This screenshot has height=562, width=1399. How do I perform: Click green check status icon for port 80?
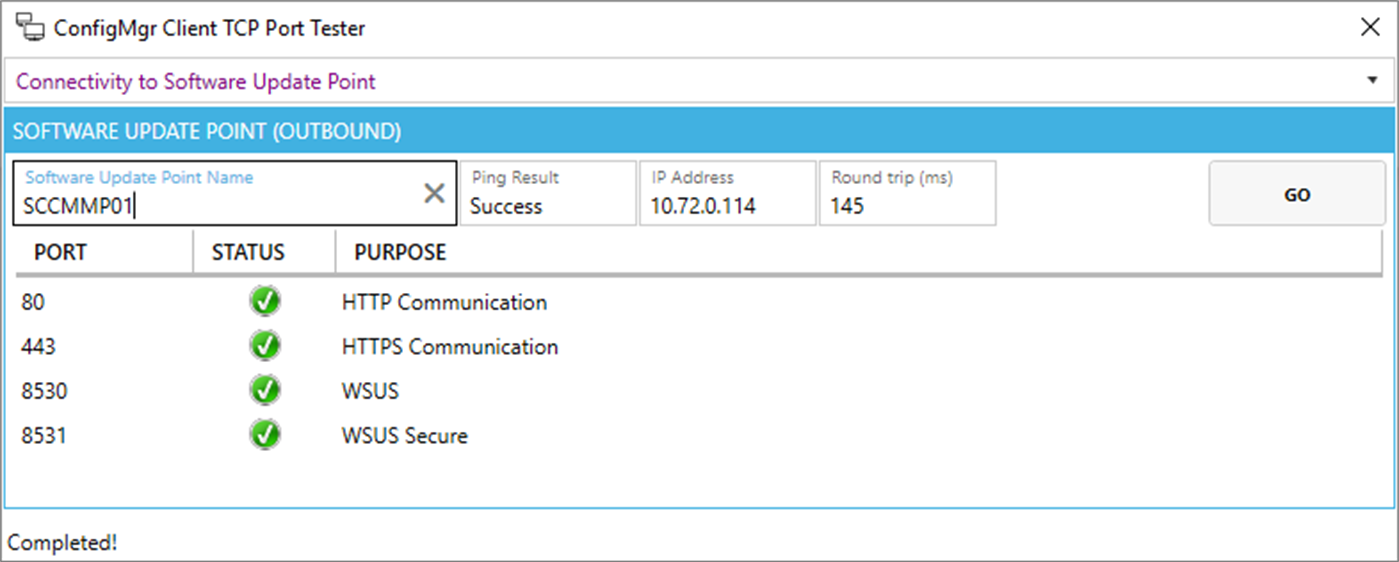click(x=265, y=301)
